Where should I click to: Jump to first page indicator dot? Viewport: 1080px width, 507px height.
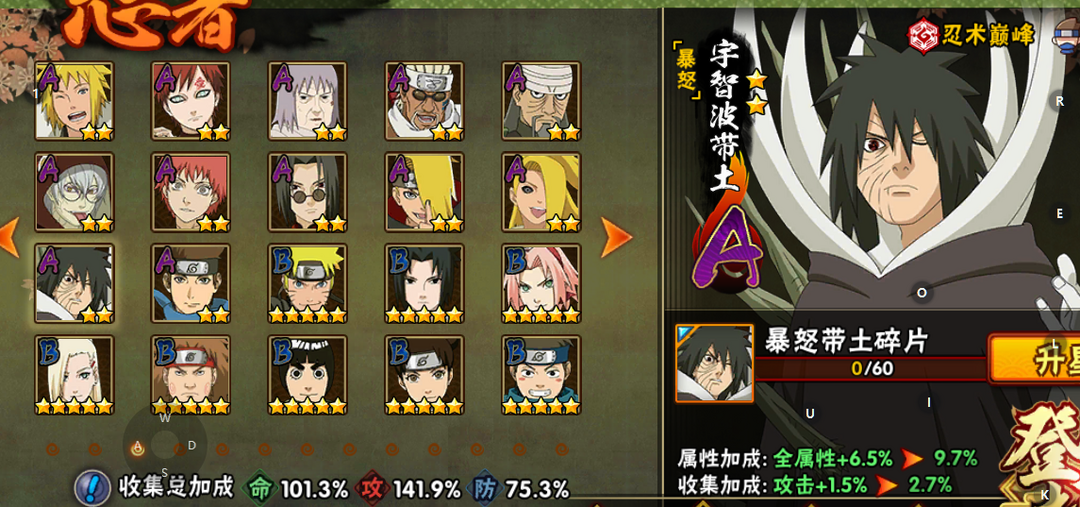[52, 450]
